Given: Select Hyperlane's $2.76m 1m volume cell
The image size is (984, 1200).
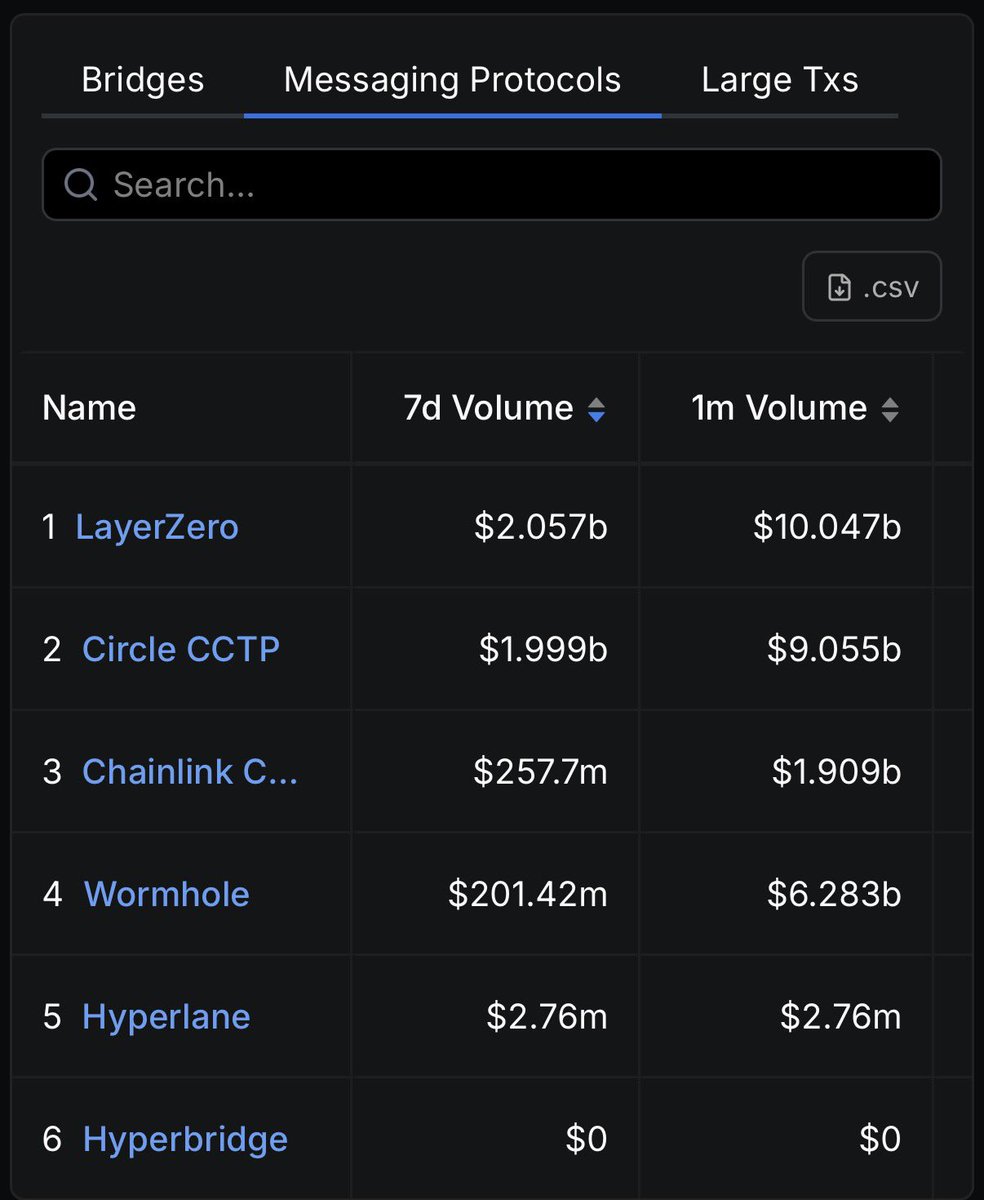Looking at the screenshot, I should coord(786,1017).
